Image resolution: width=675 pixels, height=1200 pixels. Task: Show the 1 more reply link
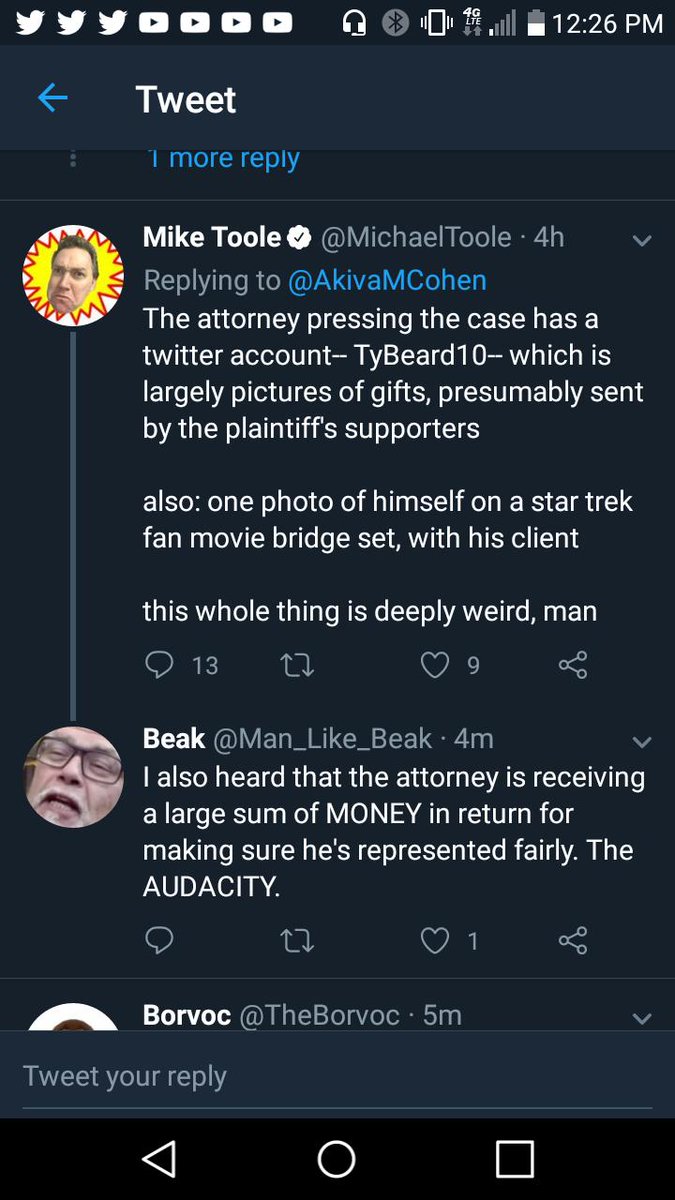point(222,158)
